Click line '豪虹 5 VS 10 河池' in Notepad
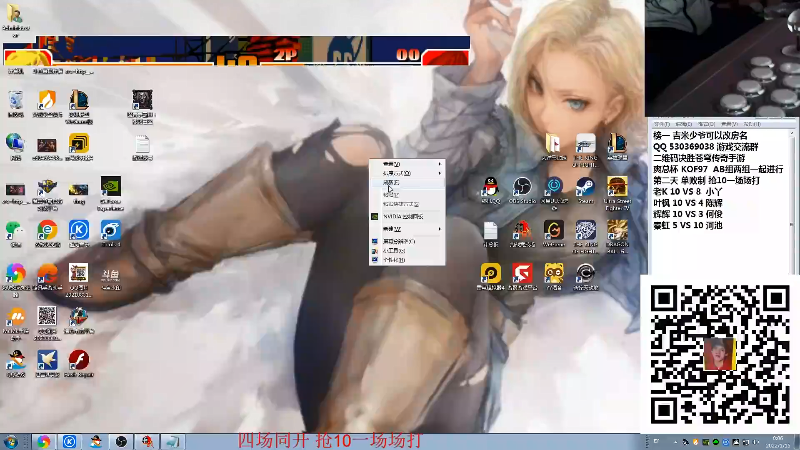The width and height of the screenshot is (800, 450). pos(688,226)
